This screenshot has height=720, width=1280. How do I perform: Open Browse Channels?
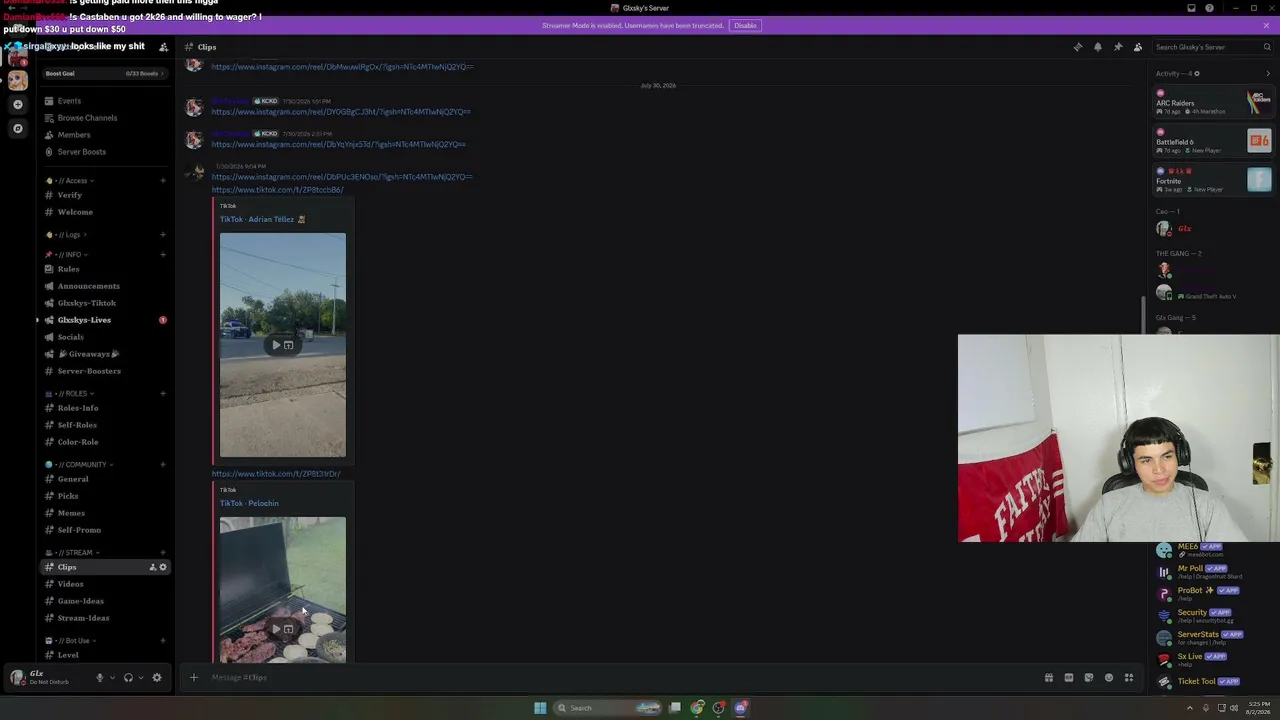105,118
